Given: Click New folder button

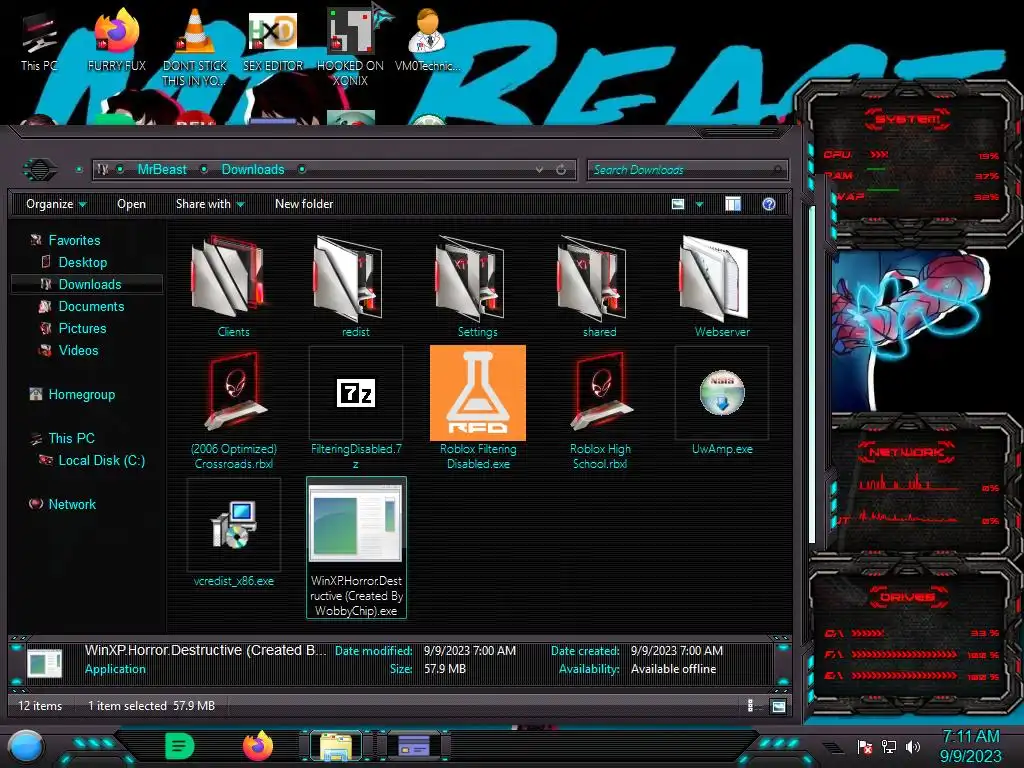Looking at the screenshot, I should coord(304,204).
